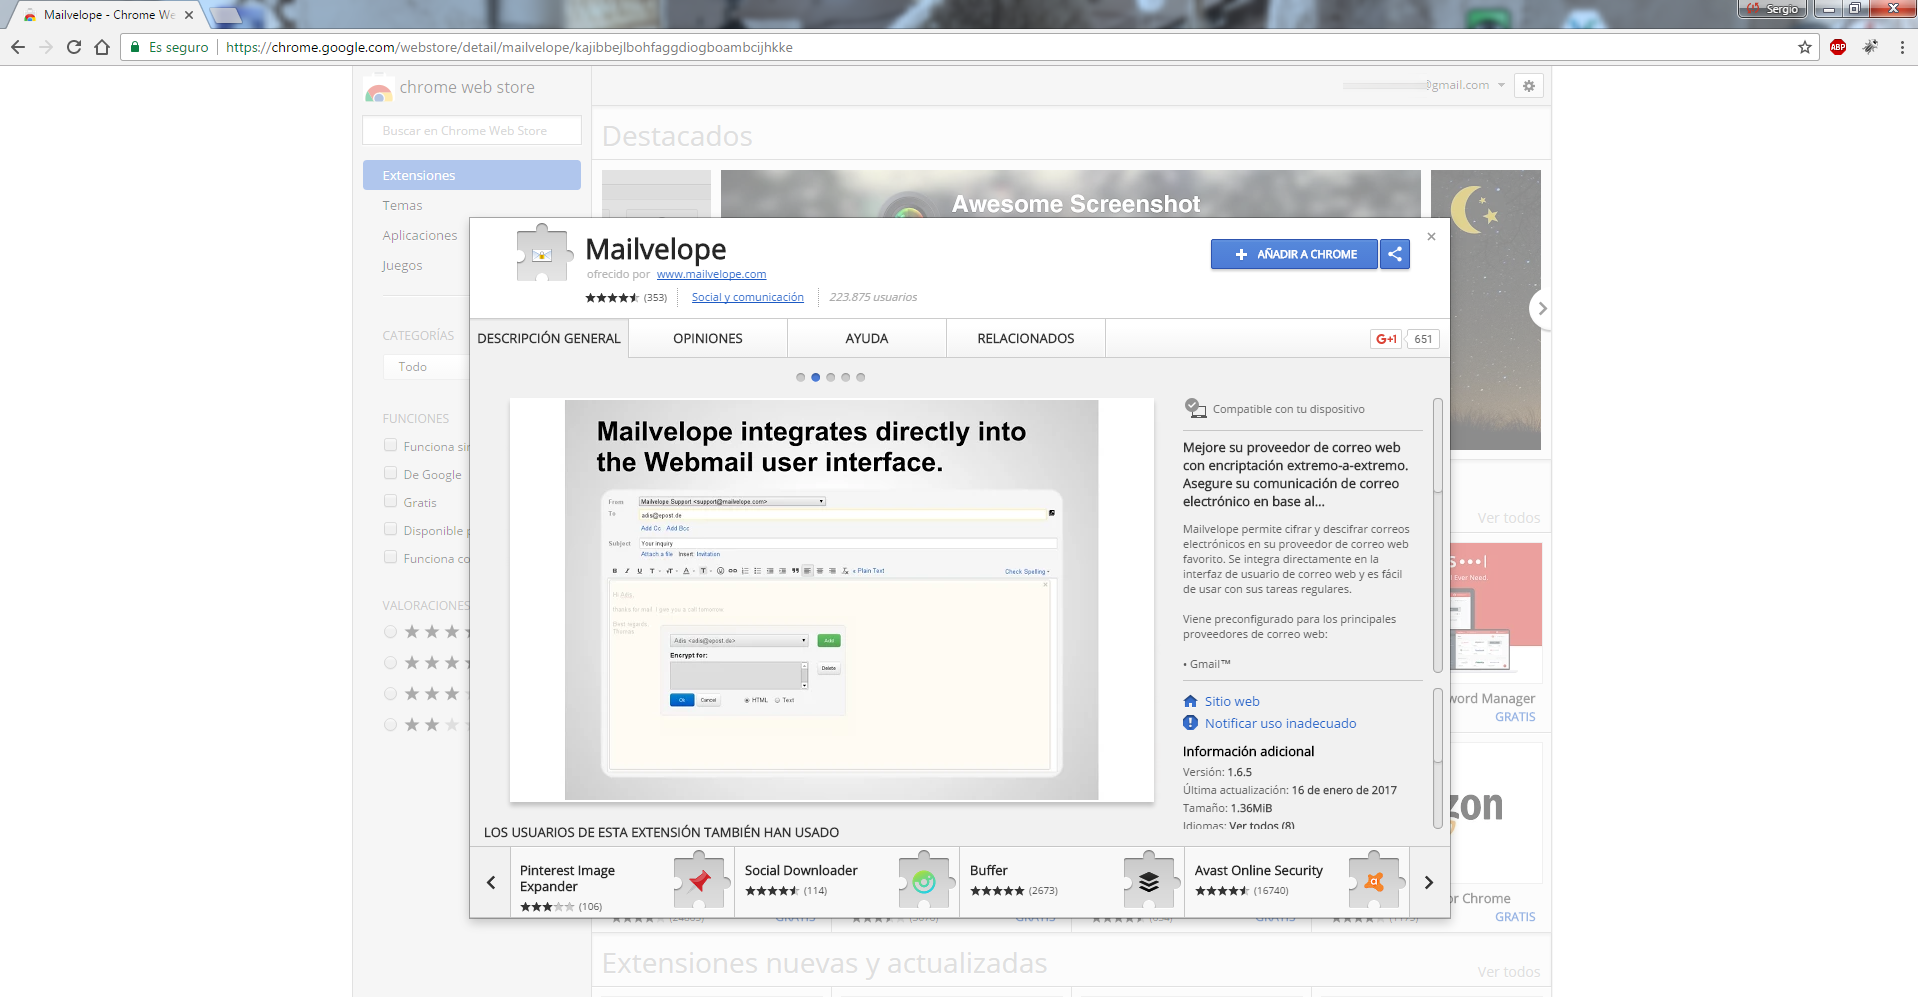
Task: Select the last screenshot carousel dot
Action: coord(861,377)
